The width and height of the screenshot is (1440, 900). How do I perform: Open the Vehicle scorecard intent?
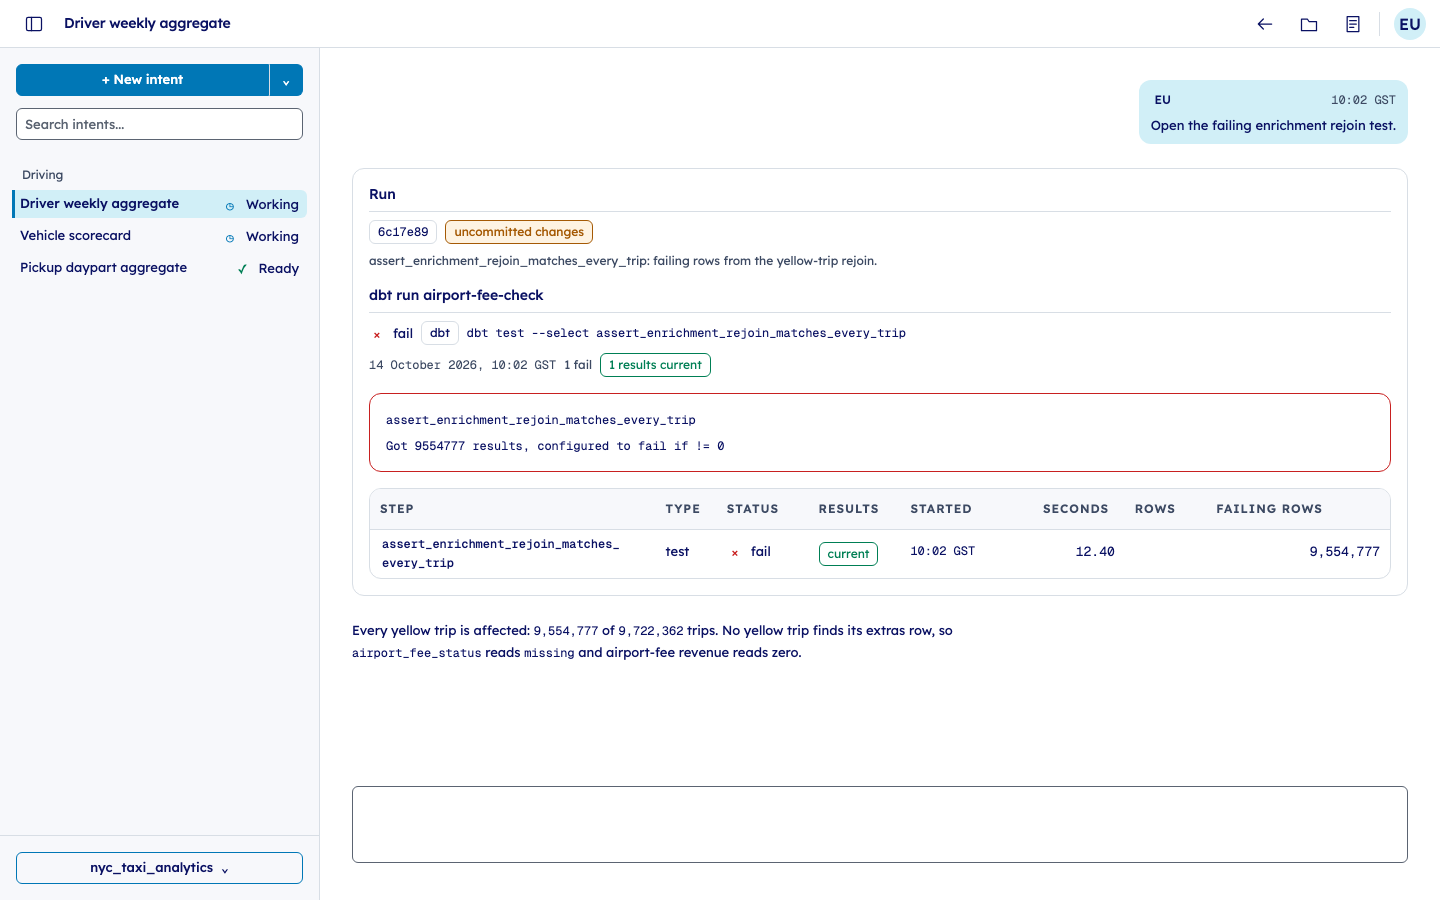click(160, 236)
